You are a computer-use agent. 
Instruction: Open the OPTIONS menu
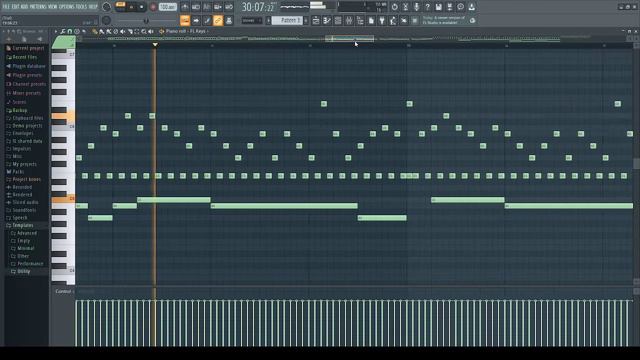67,7
